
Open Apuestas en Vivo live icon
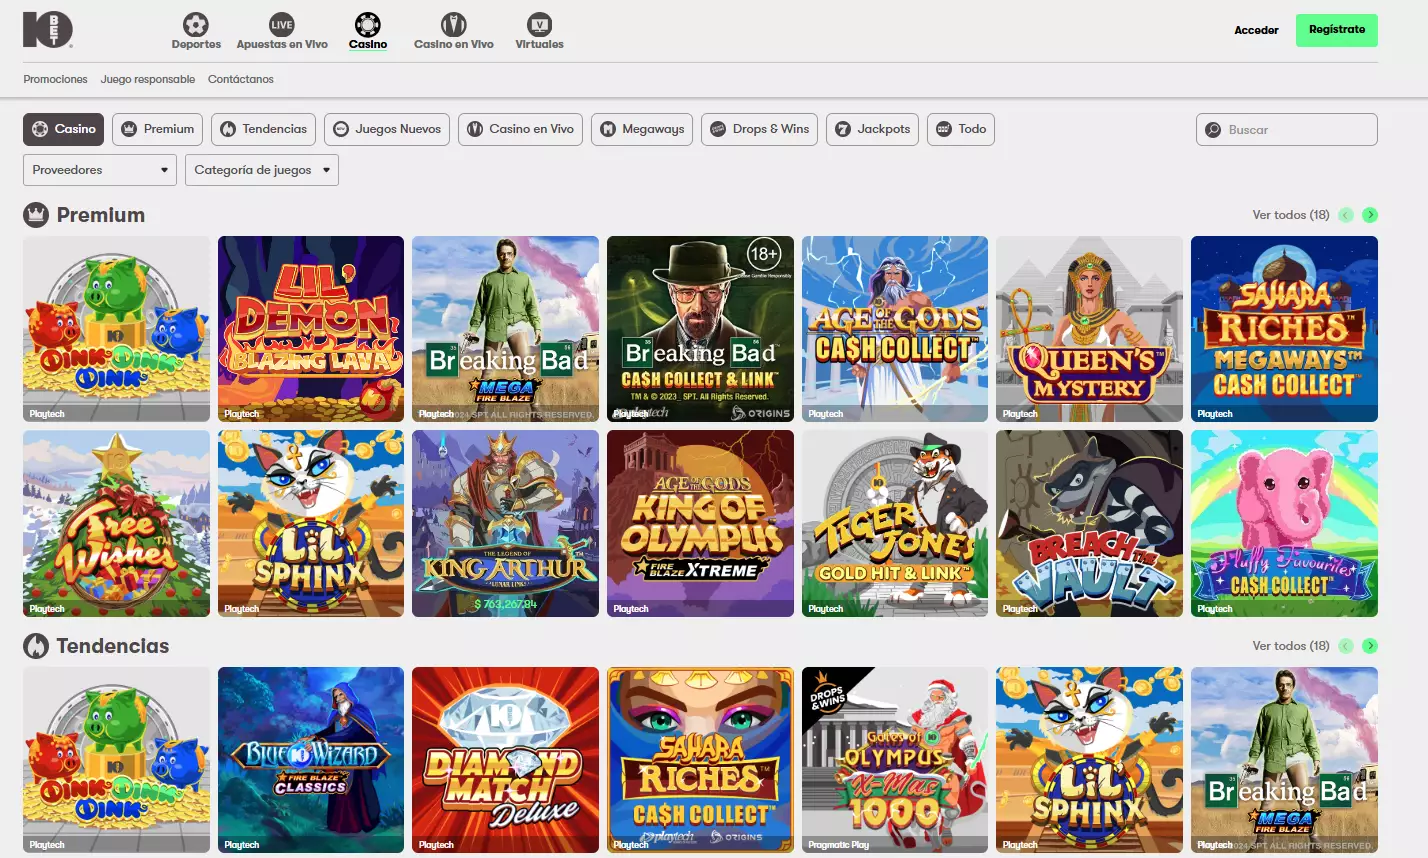pos(282,24)
